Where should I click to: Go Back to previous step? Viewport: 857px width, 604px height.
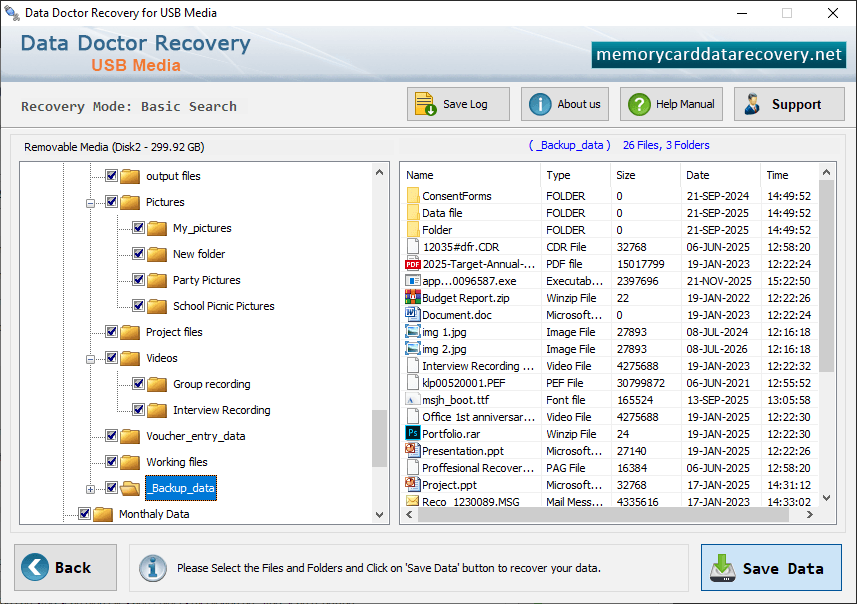point(66,567)
